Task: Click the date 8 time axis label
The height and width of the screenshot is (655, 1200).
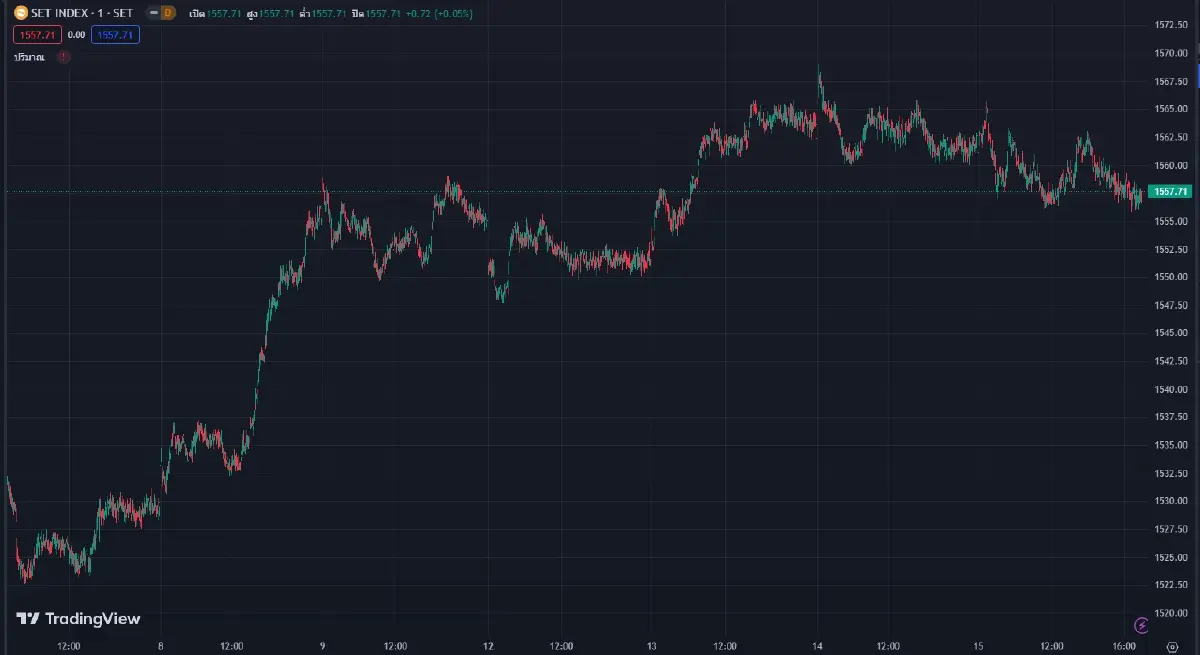Action: point(161,646)
